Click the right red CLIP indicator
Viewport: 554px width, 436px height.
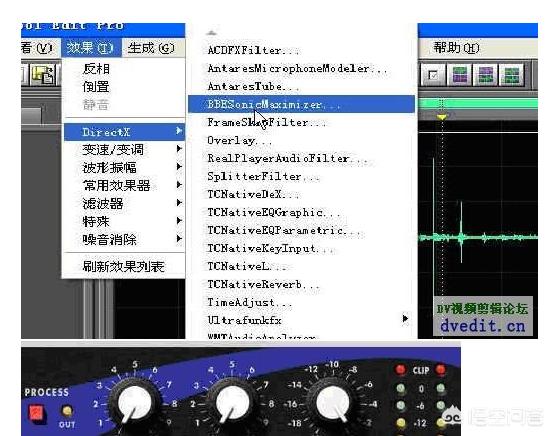coord(441,370)
